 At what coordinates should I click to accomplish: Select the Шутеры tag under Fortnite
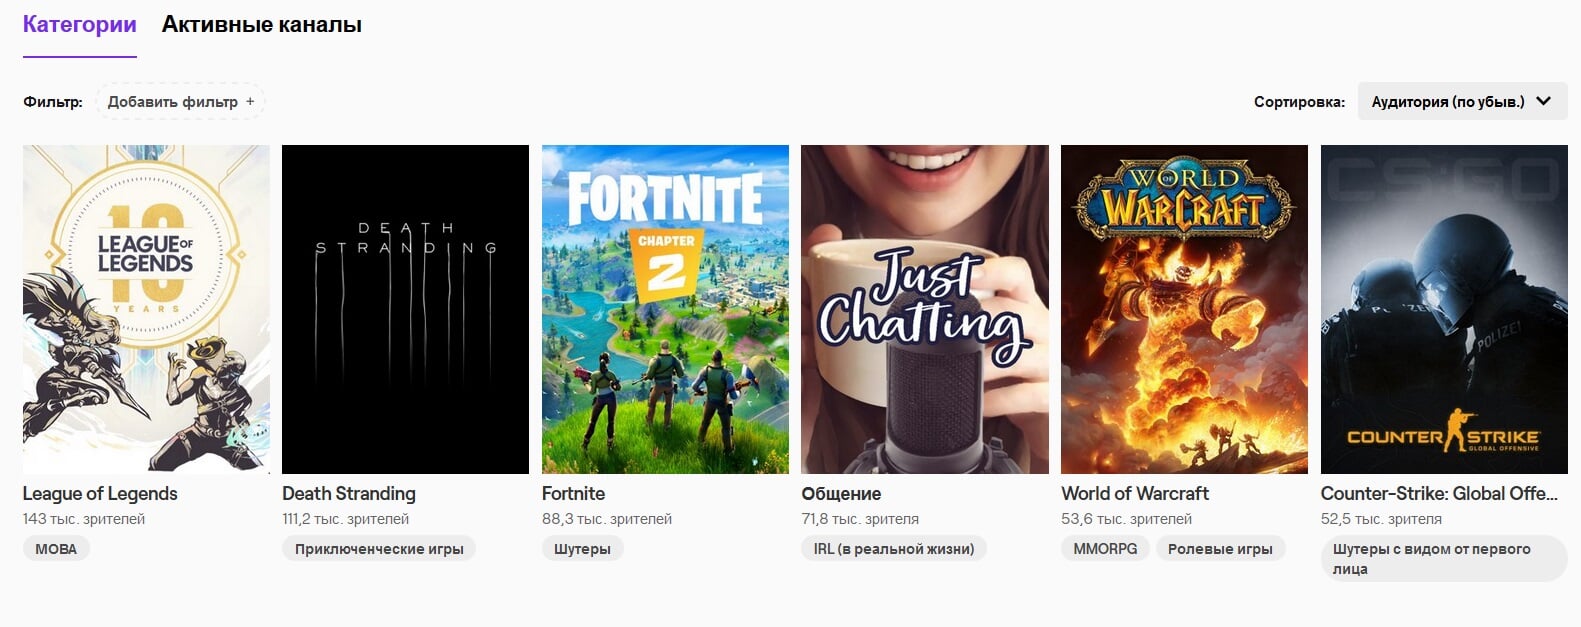582,549
